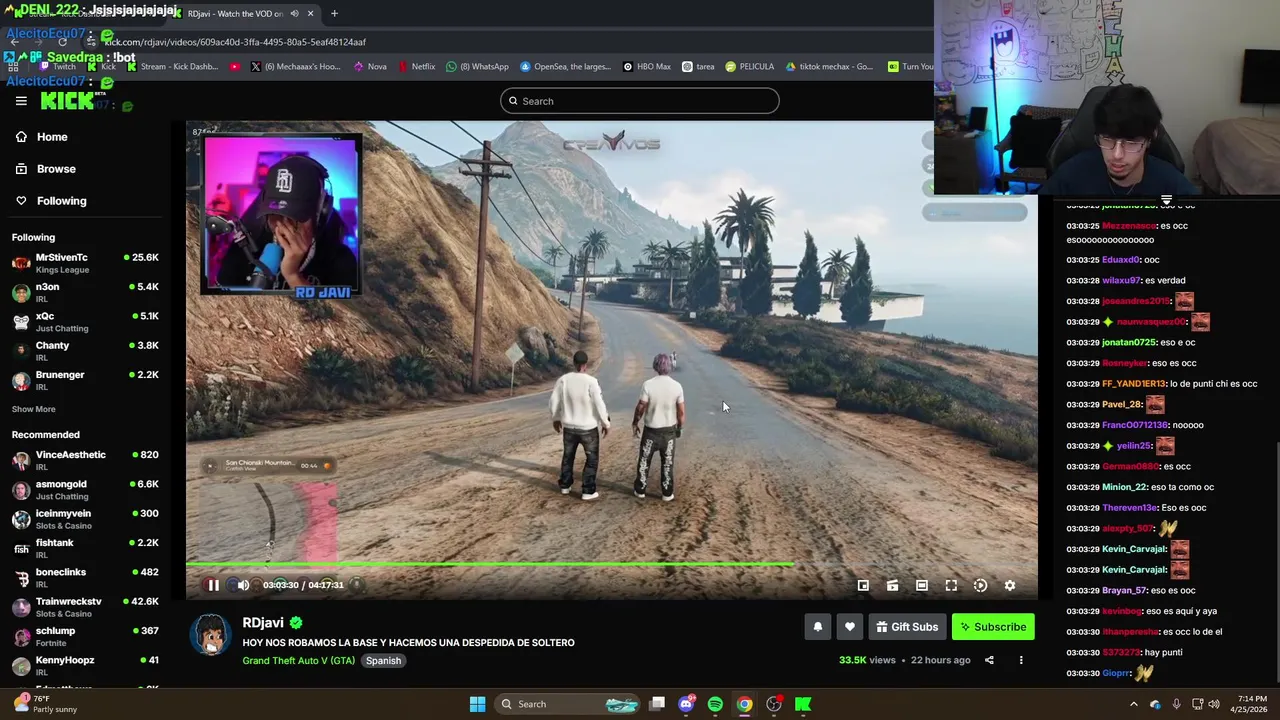This screenshot has width=1280, height=720.
Task: Open MrStivenTc channel
Action: point(86,263)
